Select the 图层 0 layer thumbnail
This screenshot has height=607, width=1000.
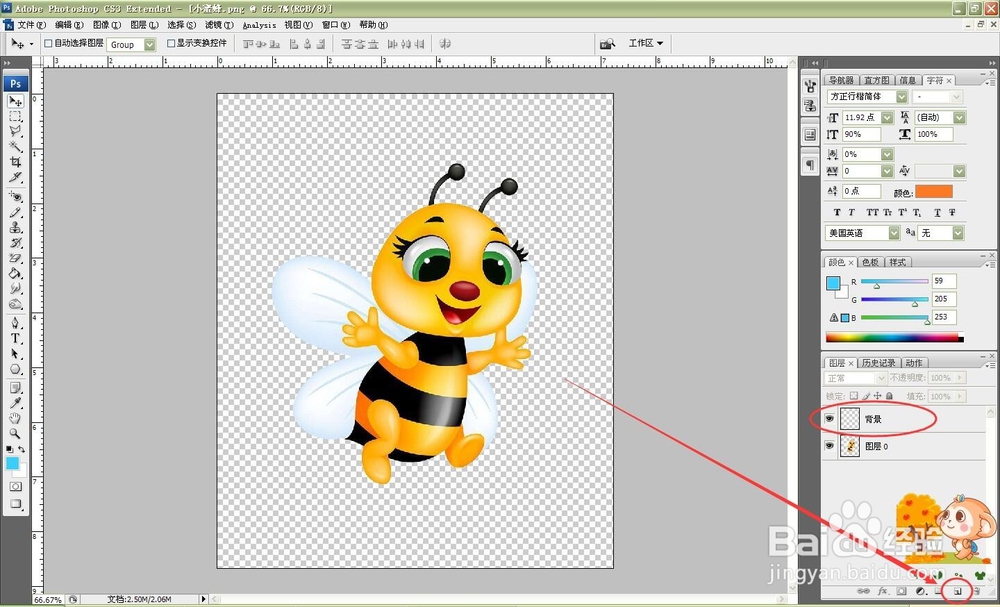pyautogui.click(x=850, y=446)
